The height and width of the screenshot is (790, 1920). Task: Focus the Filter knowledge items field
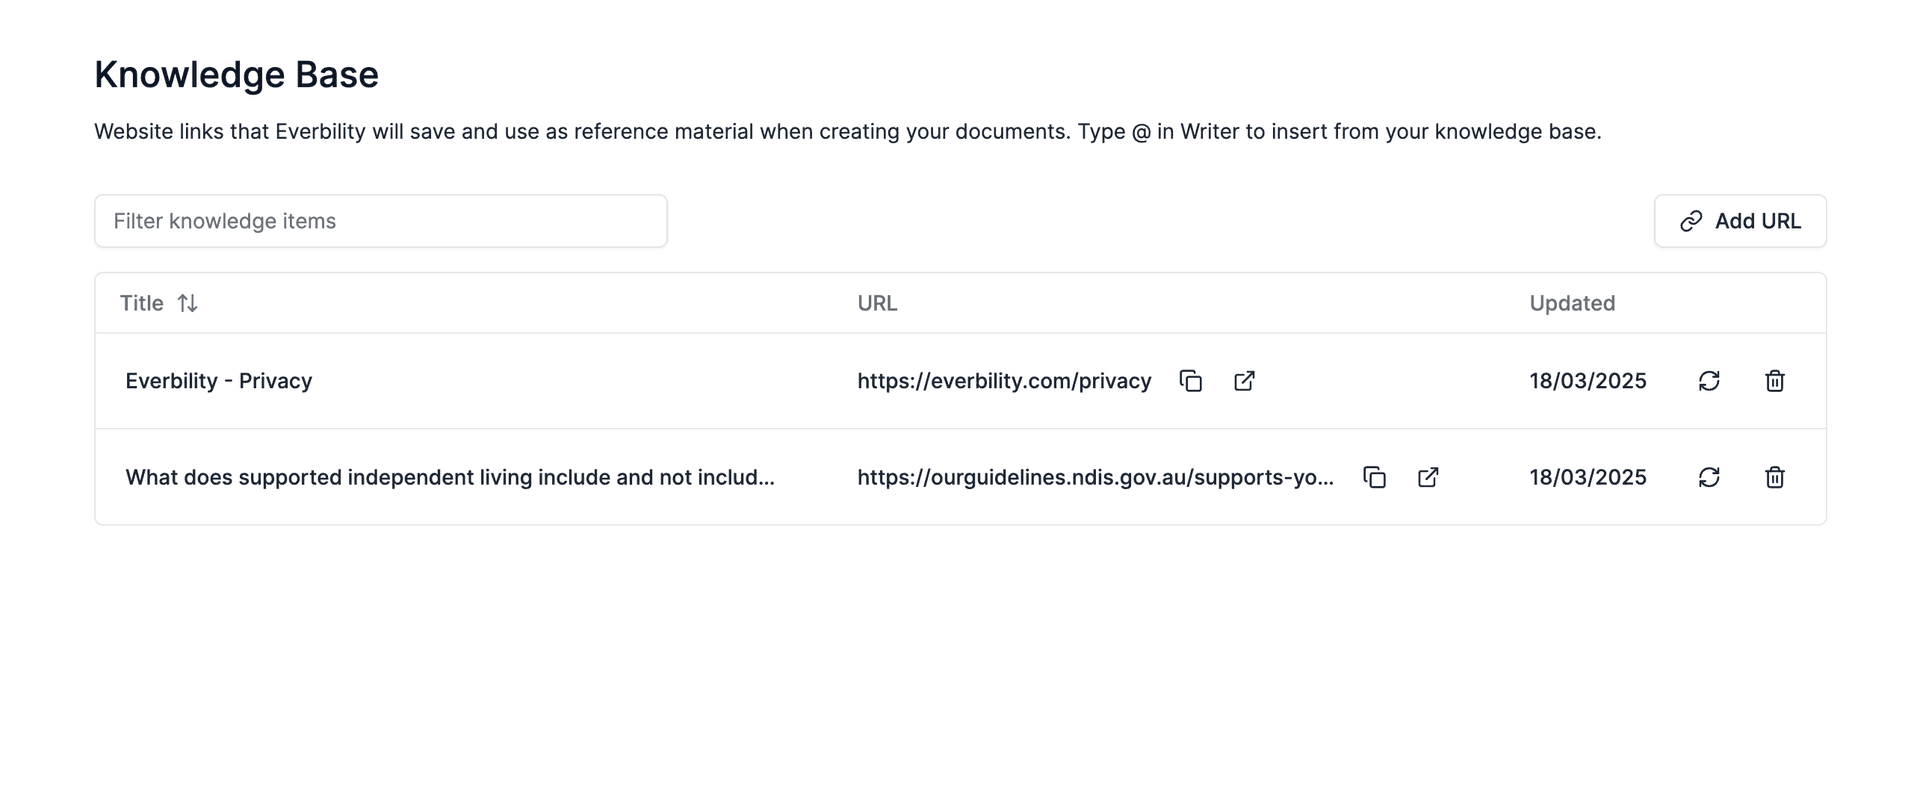[380, 221]
